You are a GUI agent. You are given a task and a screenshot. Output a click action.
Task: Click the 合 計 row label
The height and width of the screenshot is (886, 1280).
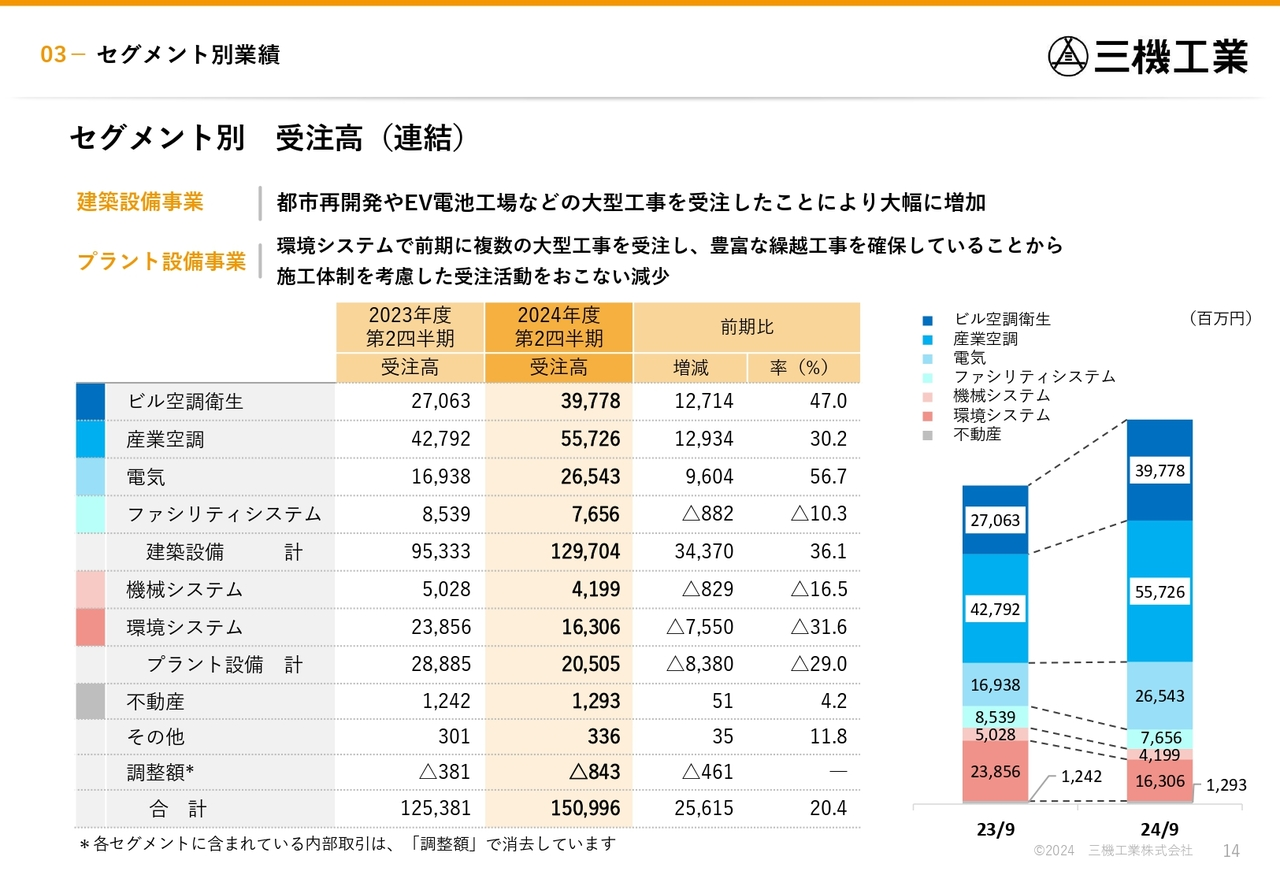click(178, 809)
